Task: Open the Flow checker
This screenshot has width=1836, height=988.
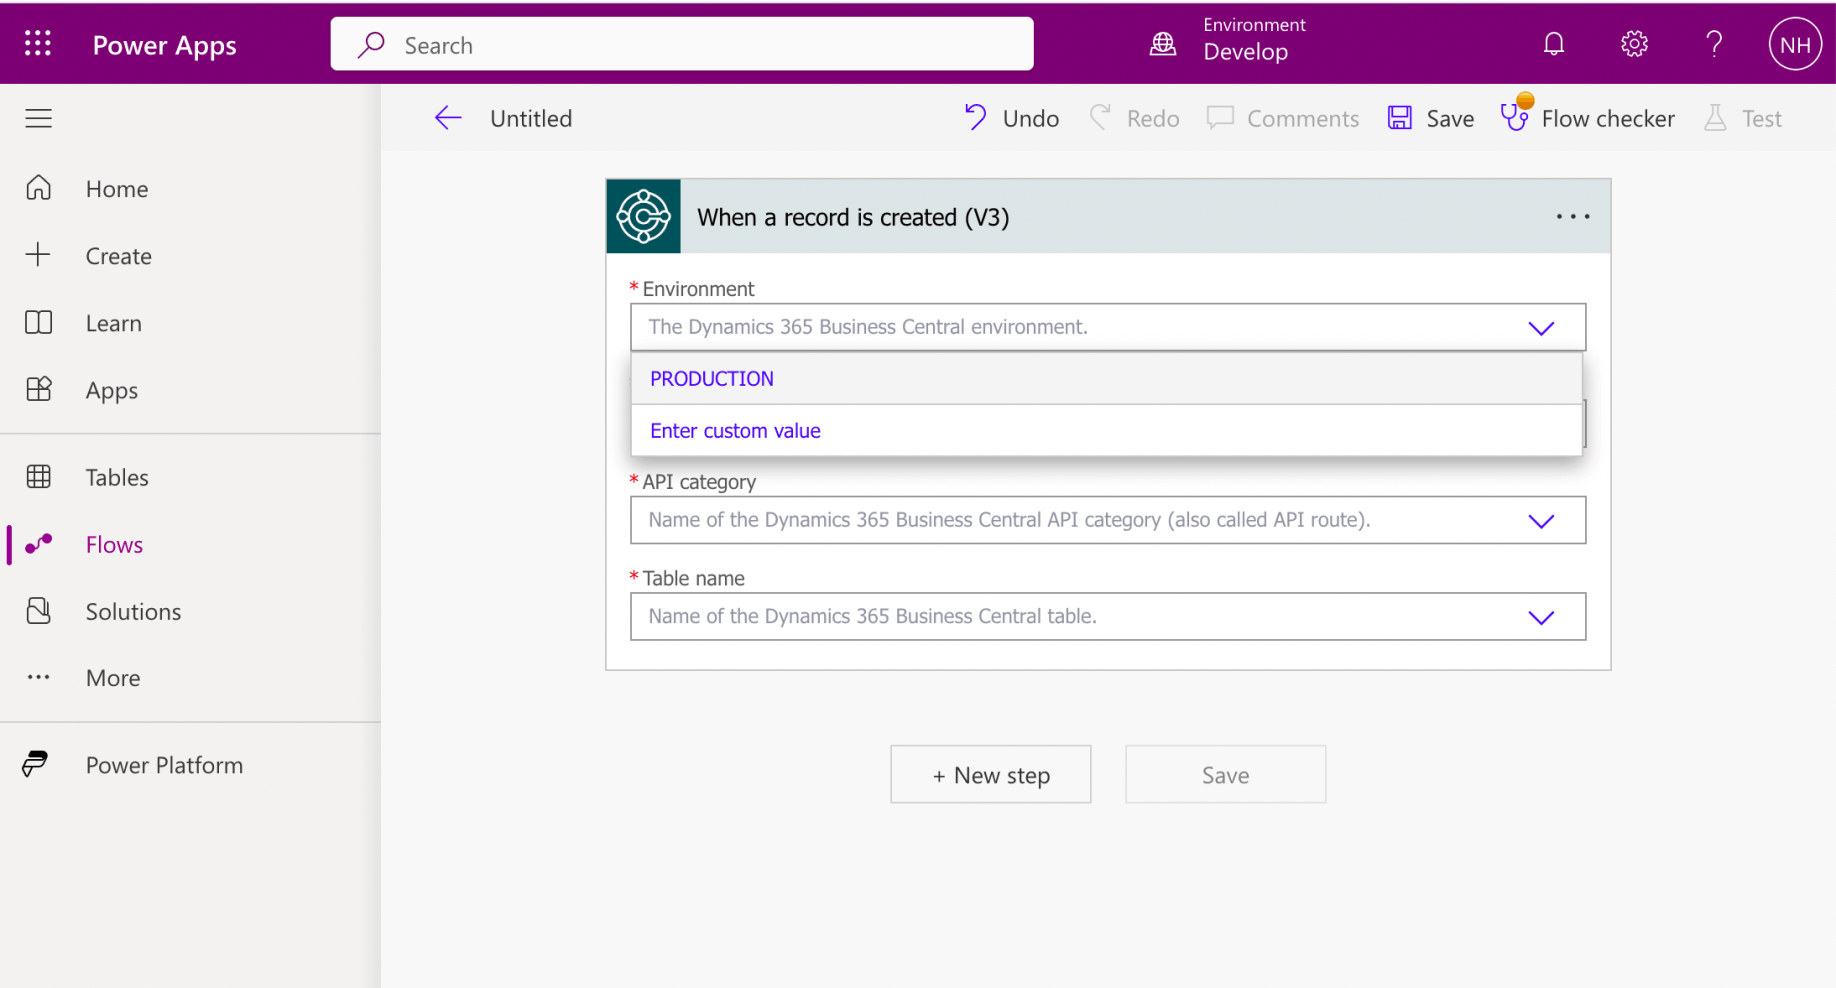Action: click(1588, 118)
